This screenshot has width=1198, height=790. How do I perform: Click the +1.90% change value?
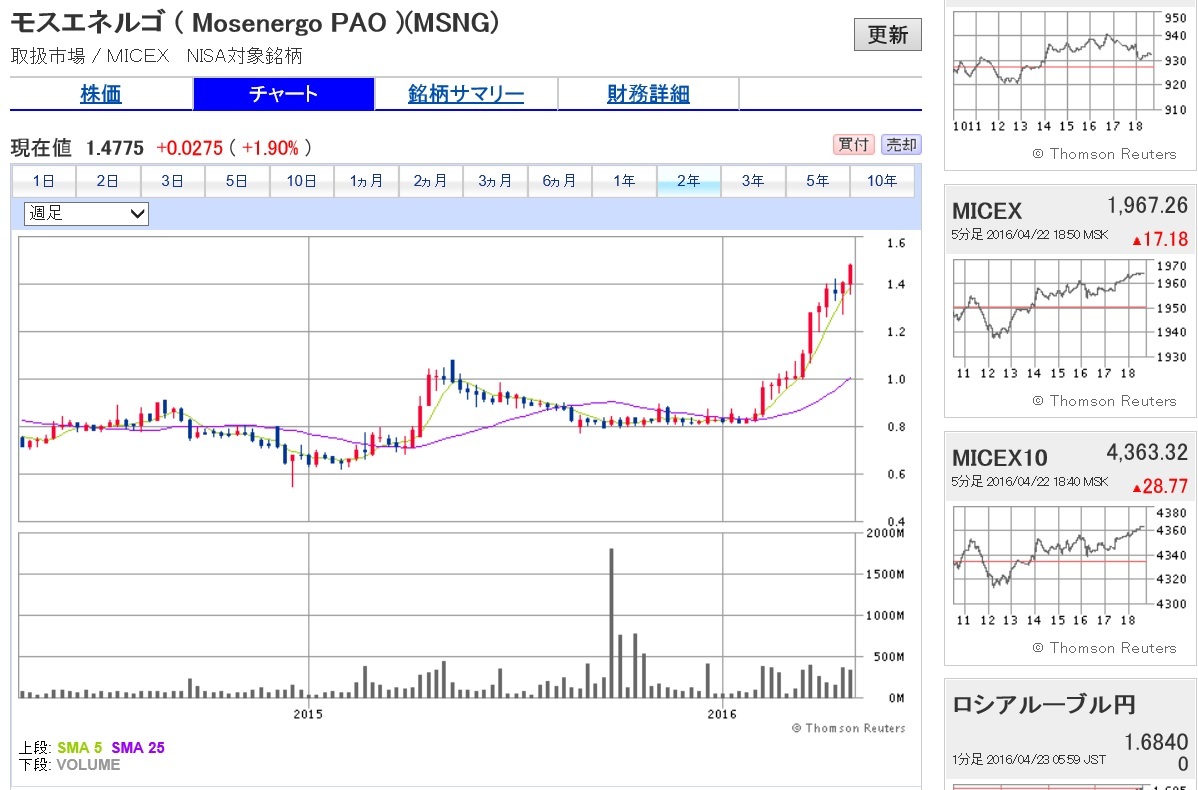coord(270,147)
